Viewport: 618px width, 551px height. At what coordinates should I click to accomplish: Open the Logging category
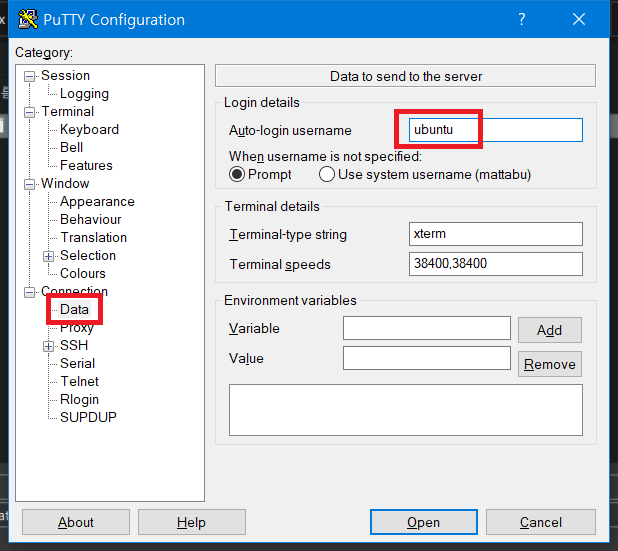84,93
